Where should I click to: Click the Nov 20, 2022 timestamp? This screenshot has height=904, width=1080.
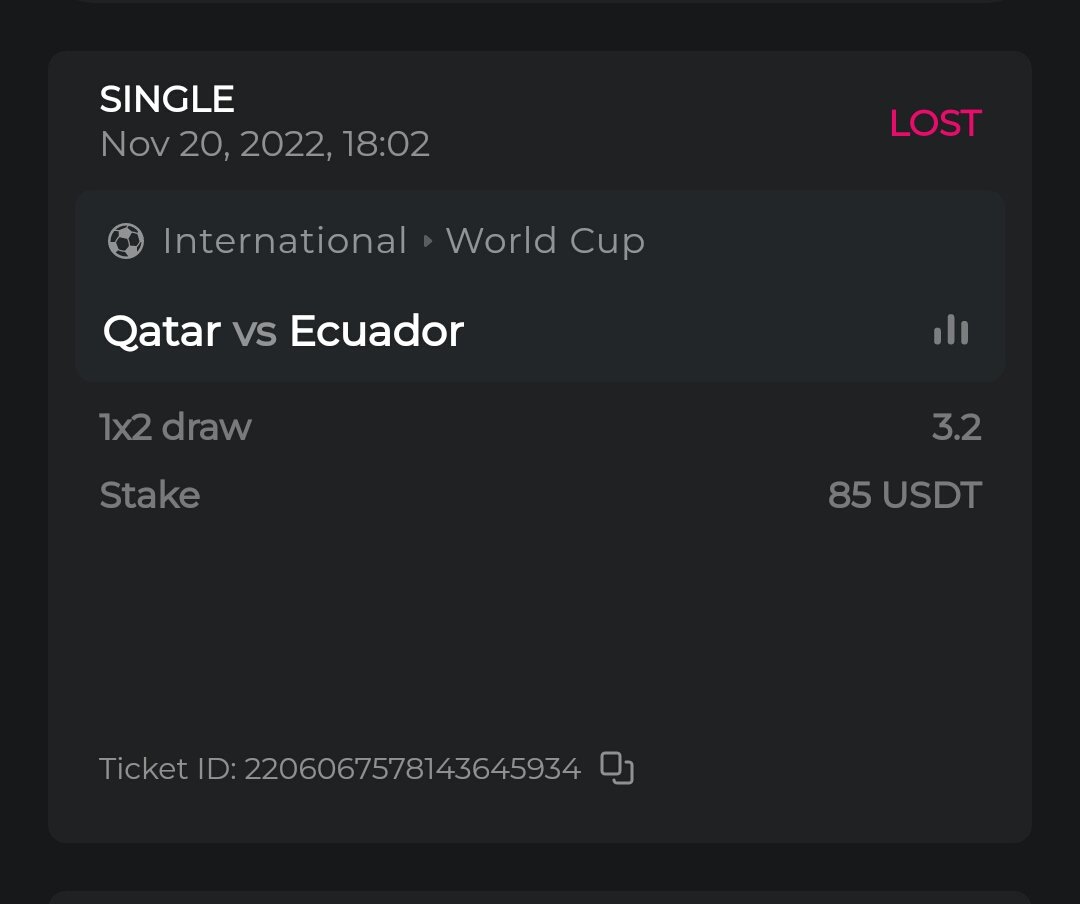coord(265,144)
